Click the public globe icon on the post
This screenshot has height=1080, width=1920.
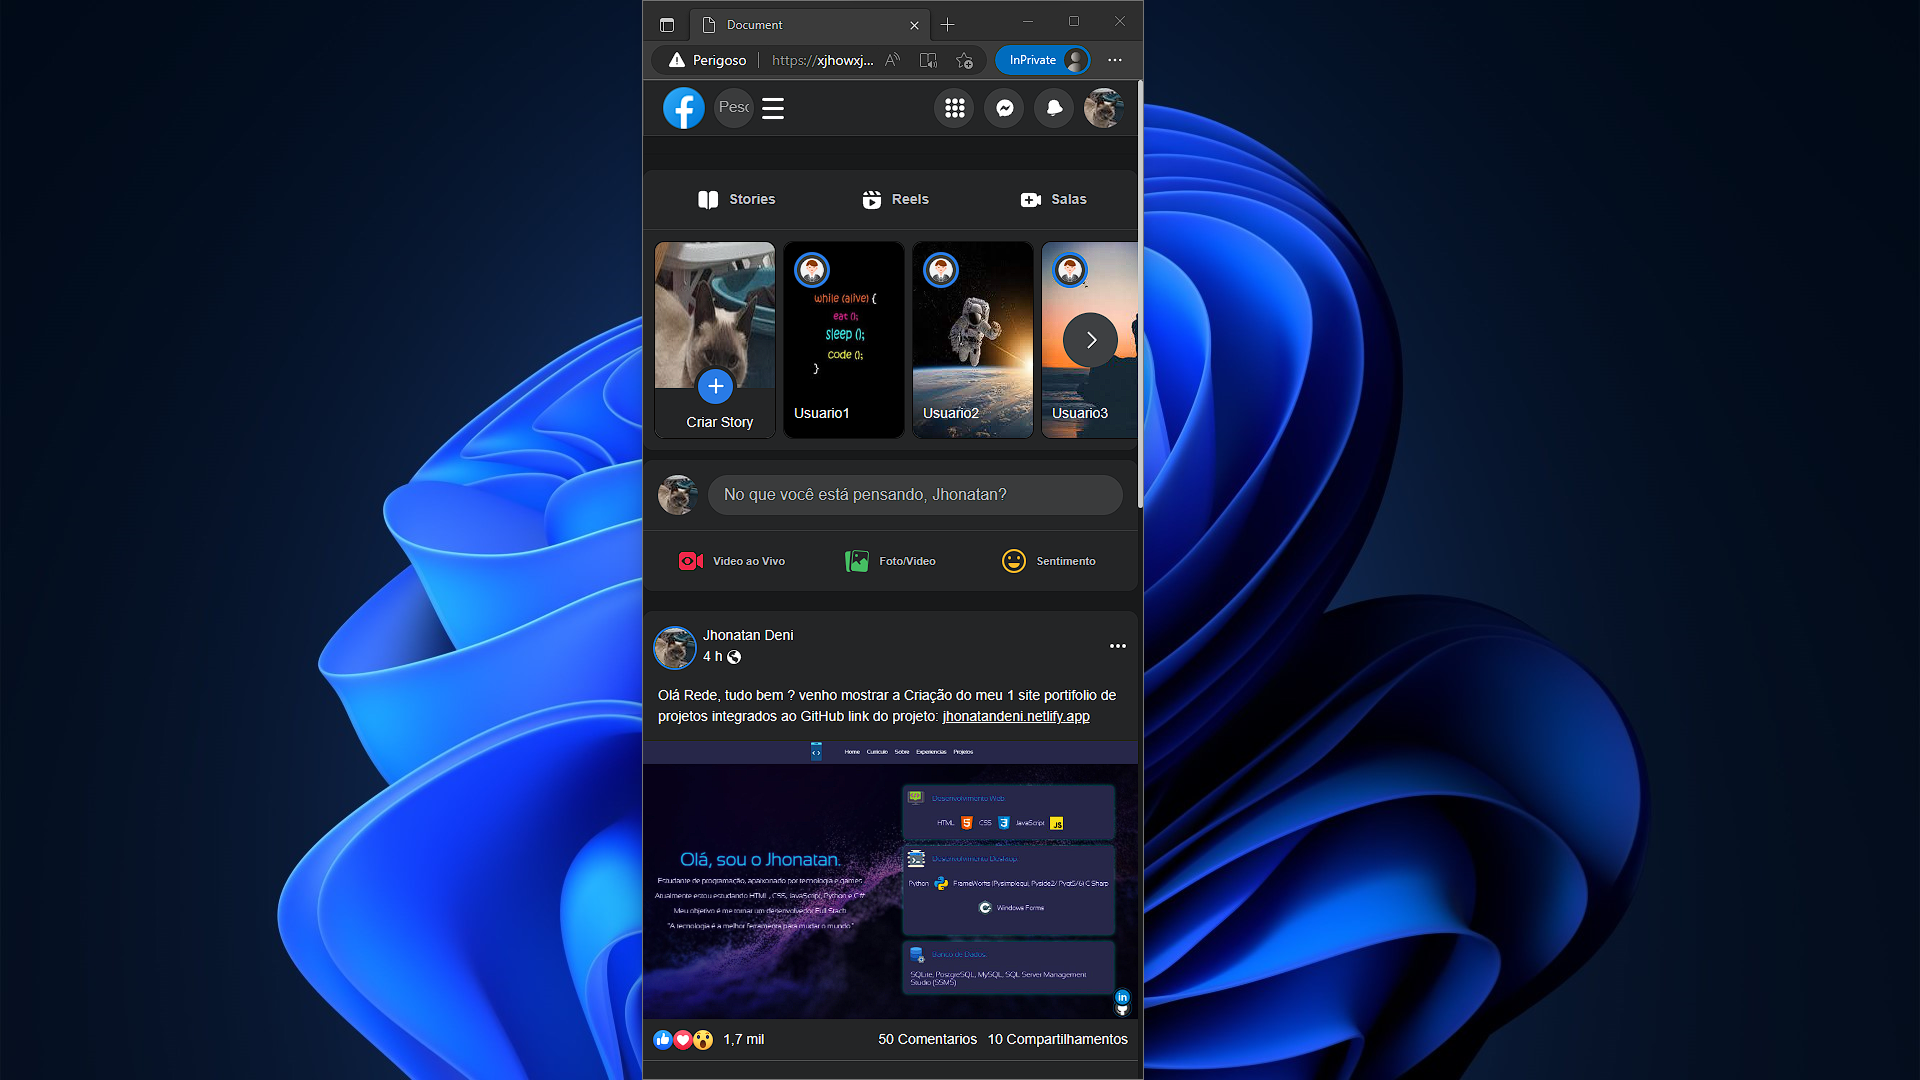tap(734, 657)
